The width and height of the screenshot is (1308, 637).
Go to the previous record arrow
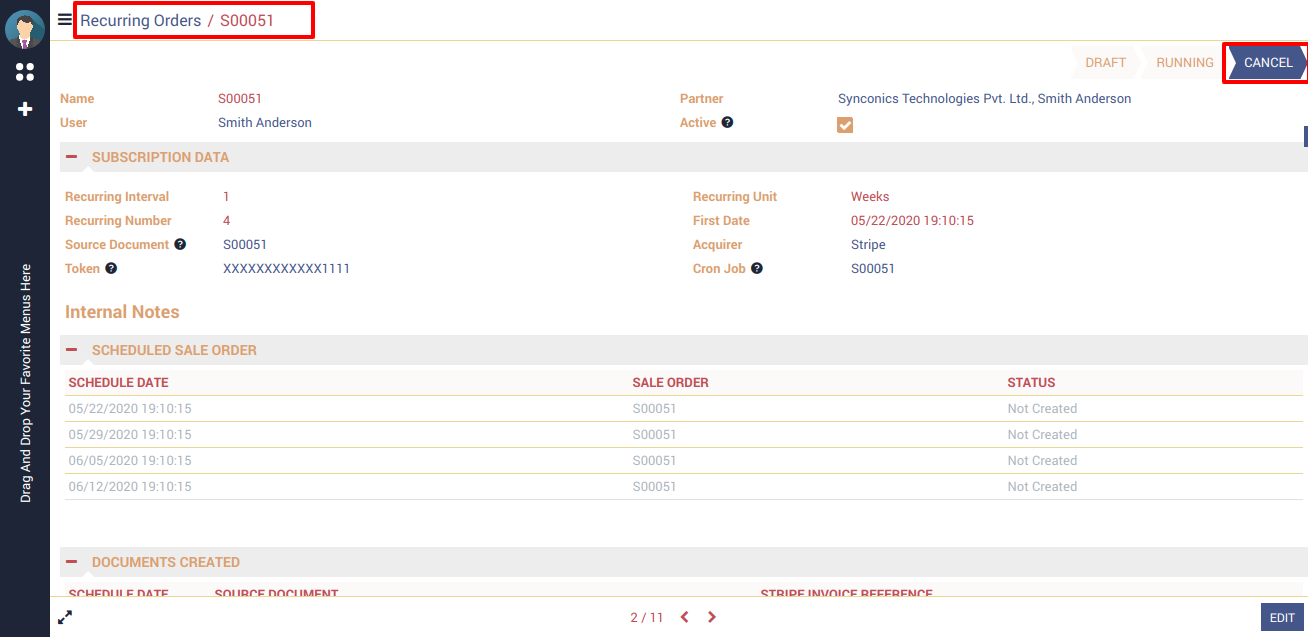[x=685, y=617]
